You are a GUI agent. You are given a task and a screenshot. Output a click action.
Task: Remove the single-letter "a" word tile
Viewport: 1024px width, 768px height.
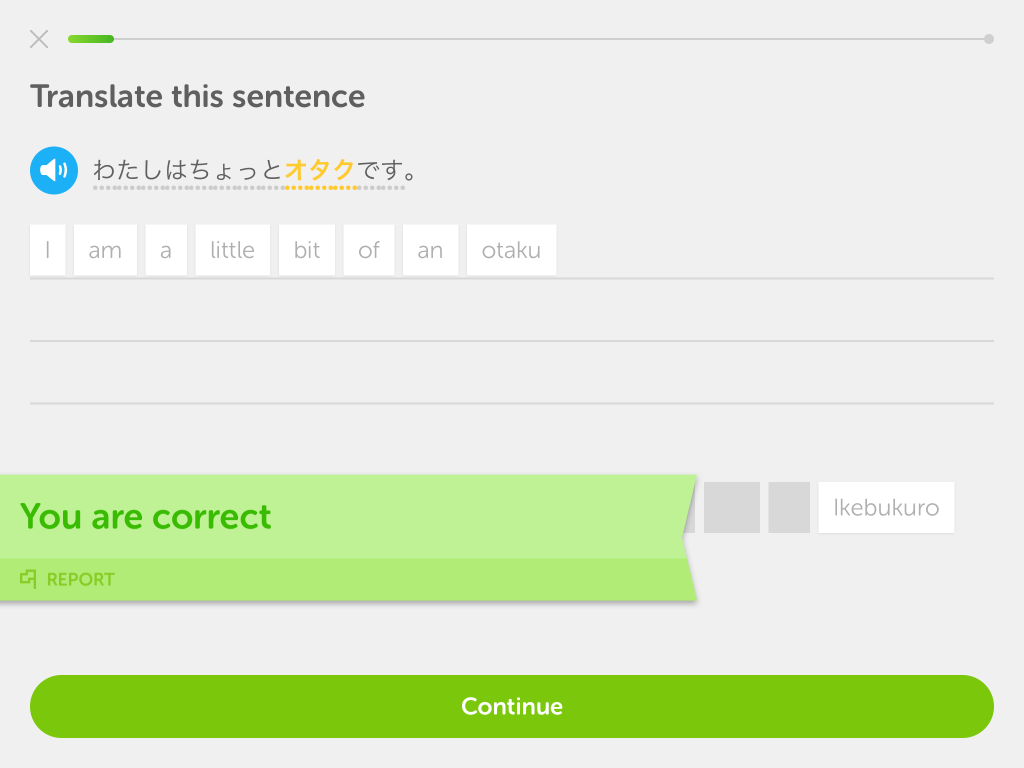pyautogui.click(x=166, y=250)
